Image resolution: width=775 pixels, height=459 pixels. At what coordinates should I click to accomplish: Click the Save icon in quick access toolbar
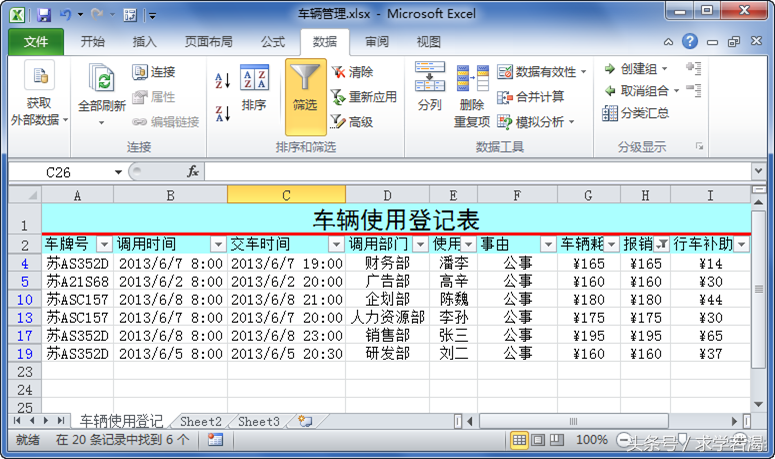point(44,15)
